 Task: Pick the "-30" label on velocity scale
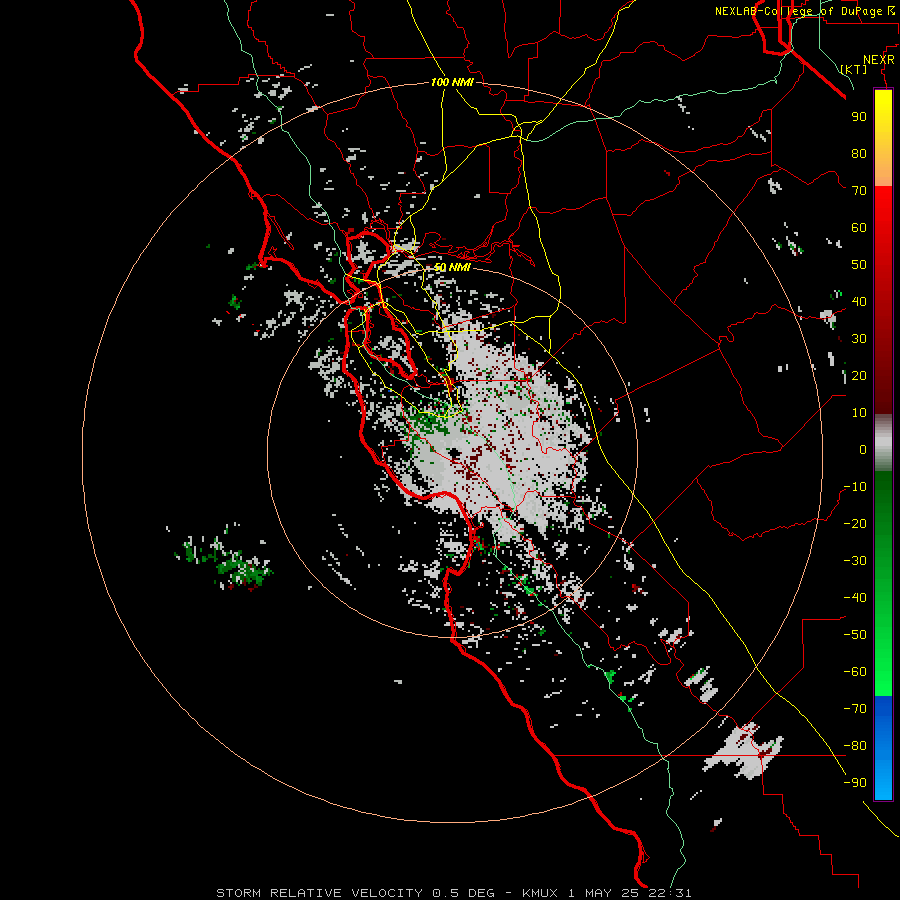855,561
